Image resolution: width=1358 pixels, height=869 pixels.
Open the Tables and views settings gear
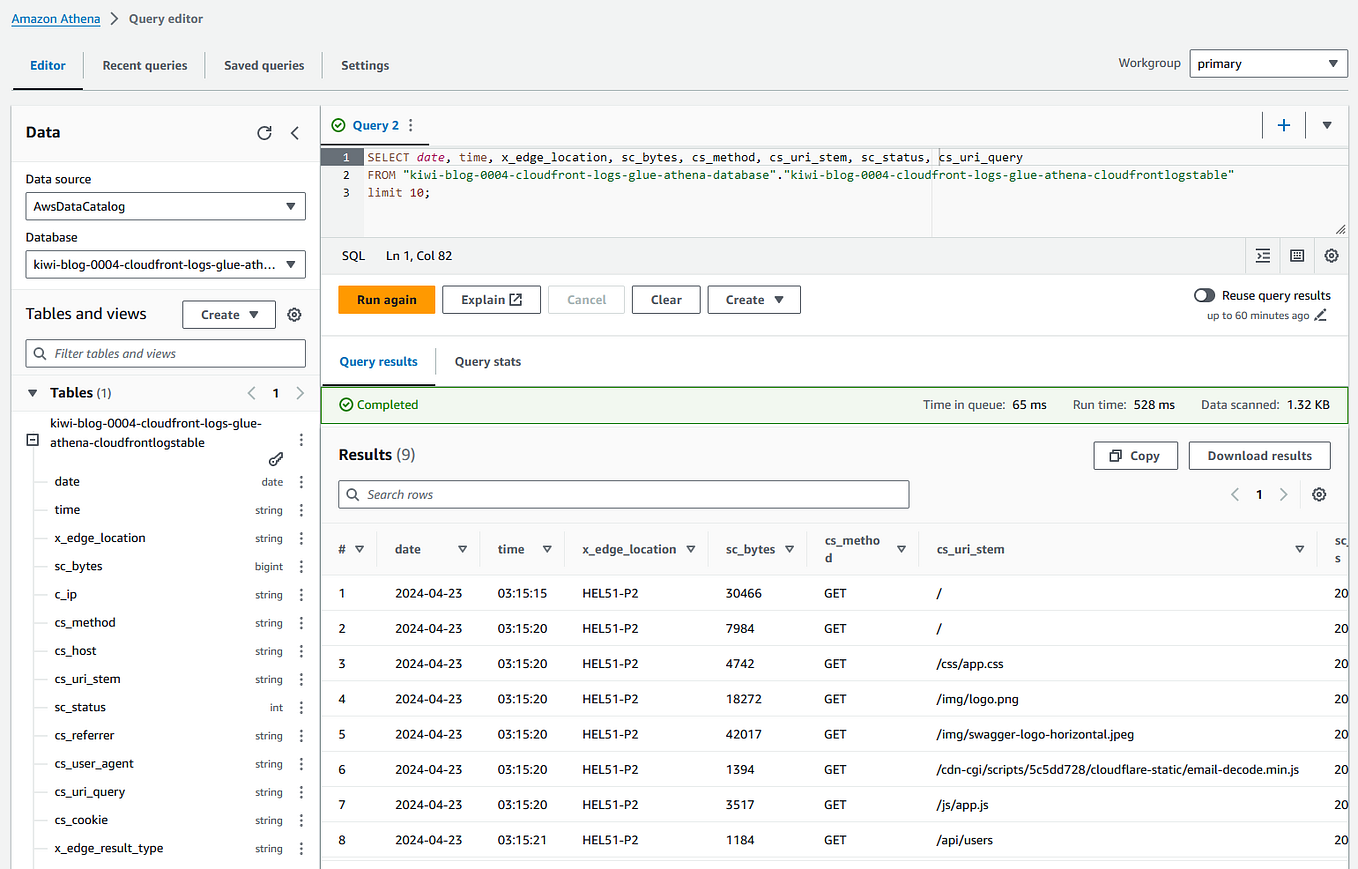click(x=294, y=314)
